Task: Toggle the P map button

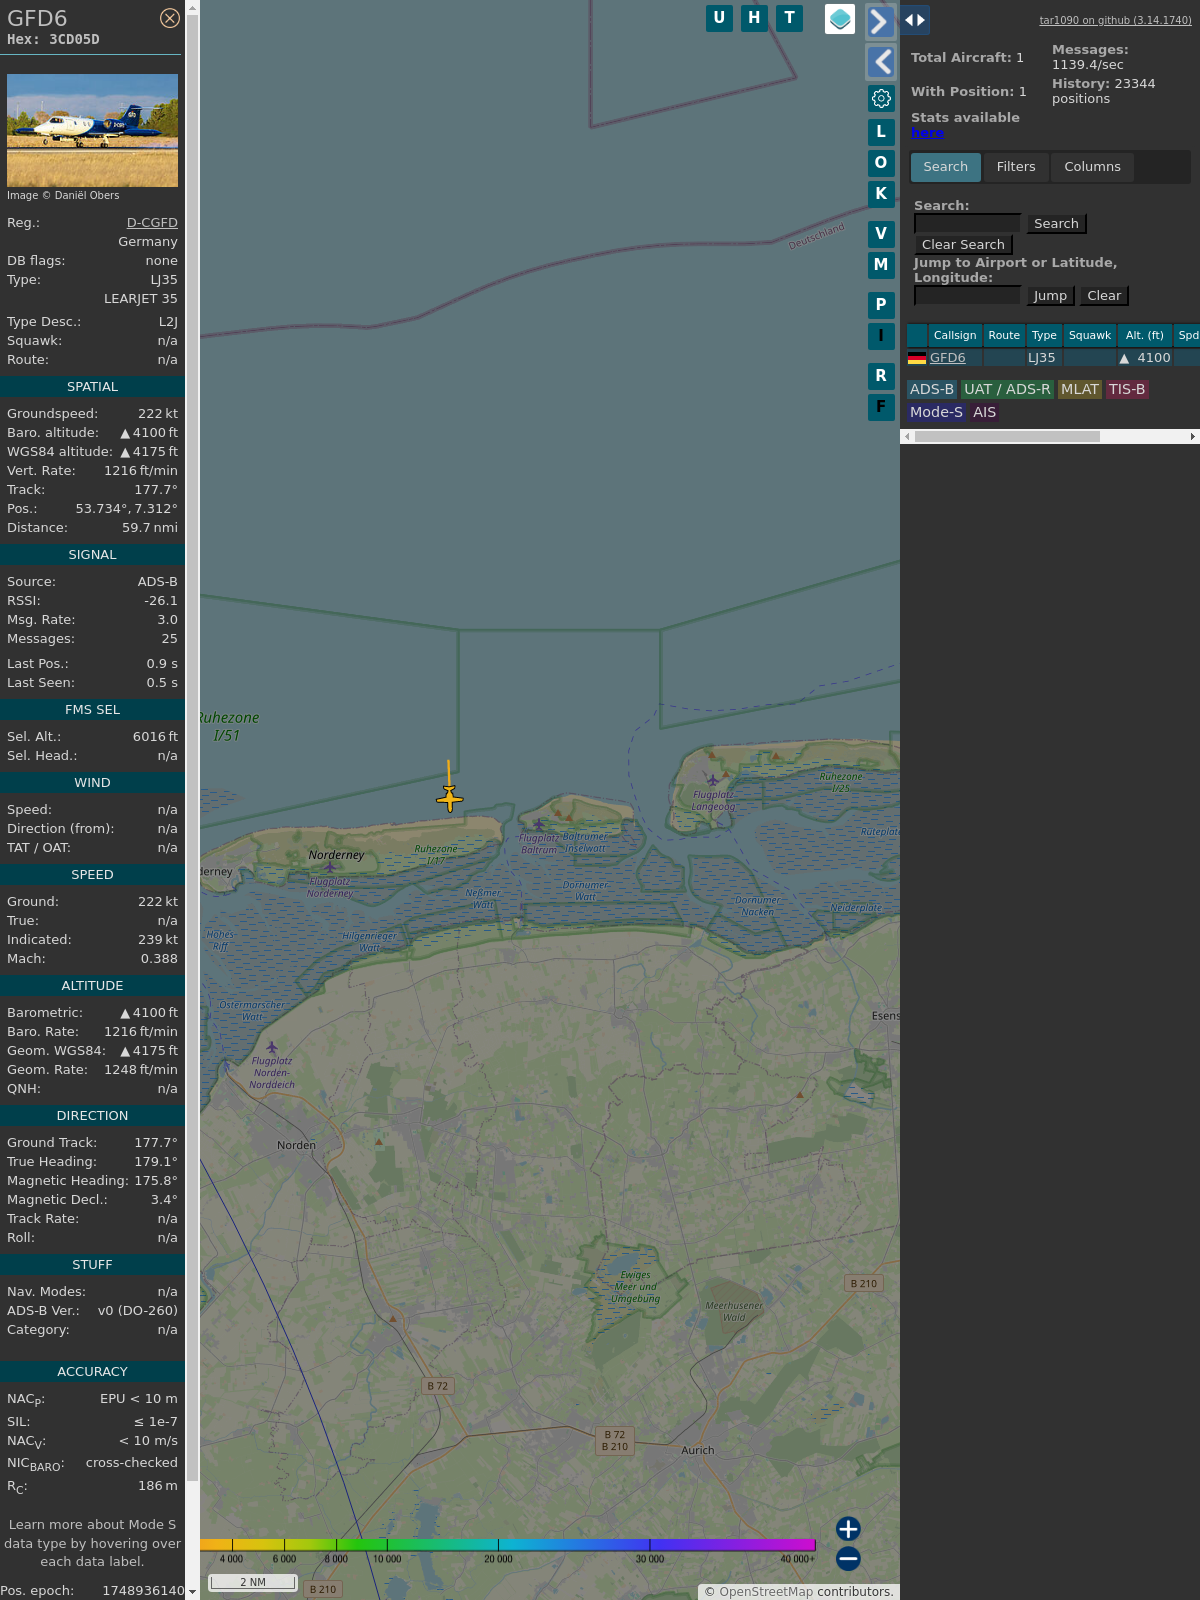Action: (x=881, y=305)
